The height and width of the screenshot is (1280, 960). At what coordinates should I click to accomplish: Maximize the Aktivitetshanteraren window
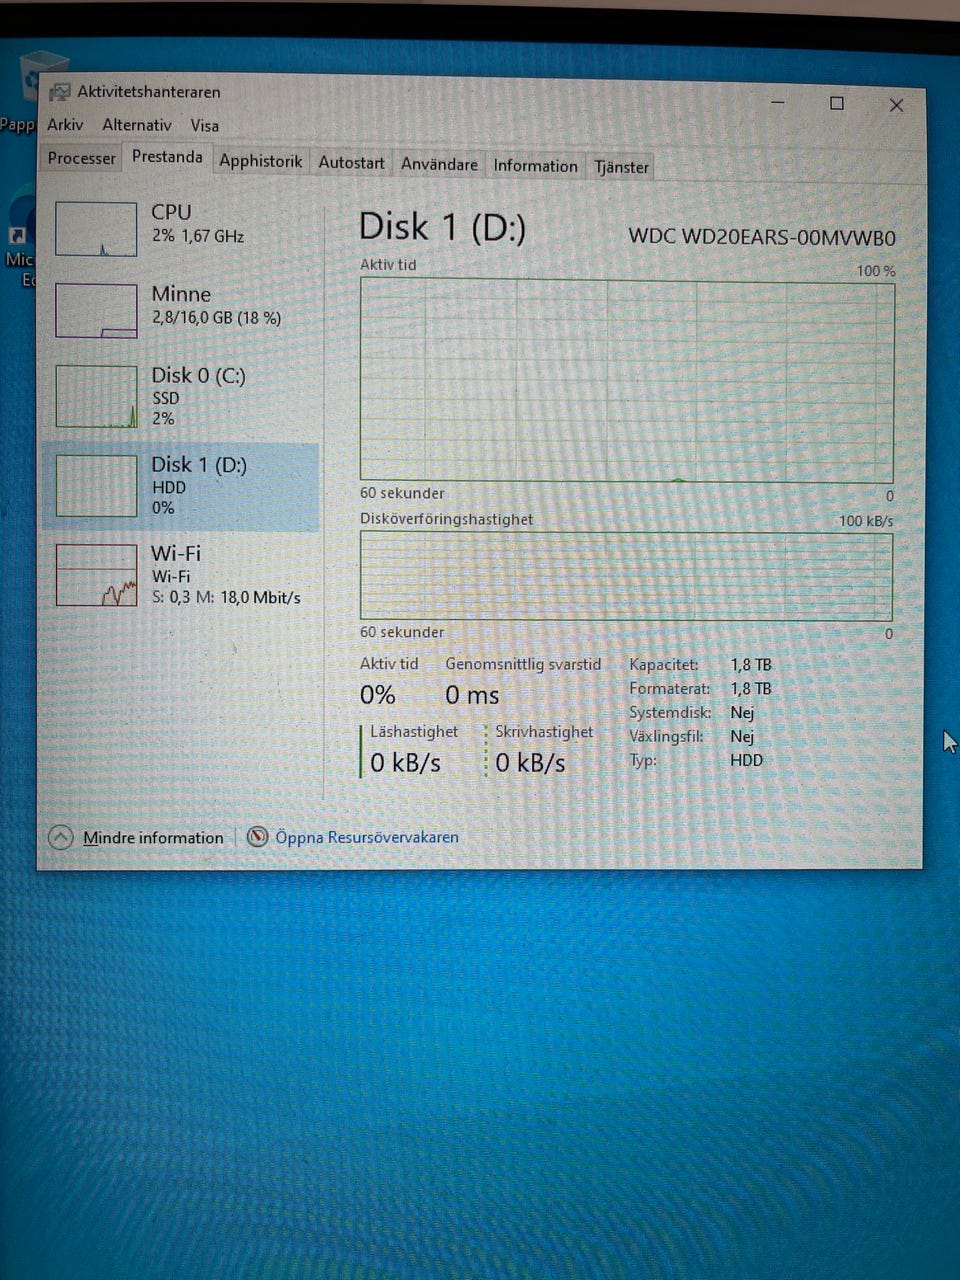pos(837,103)
